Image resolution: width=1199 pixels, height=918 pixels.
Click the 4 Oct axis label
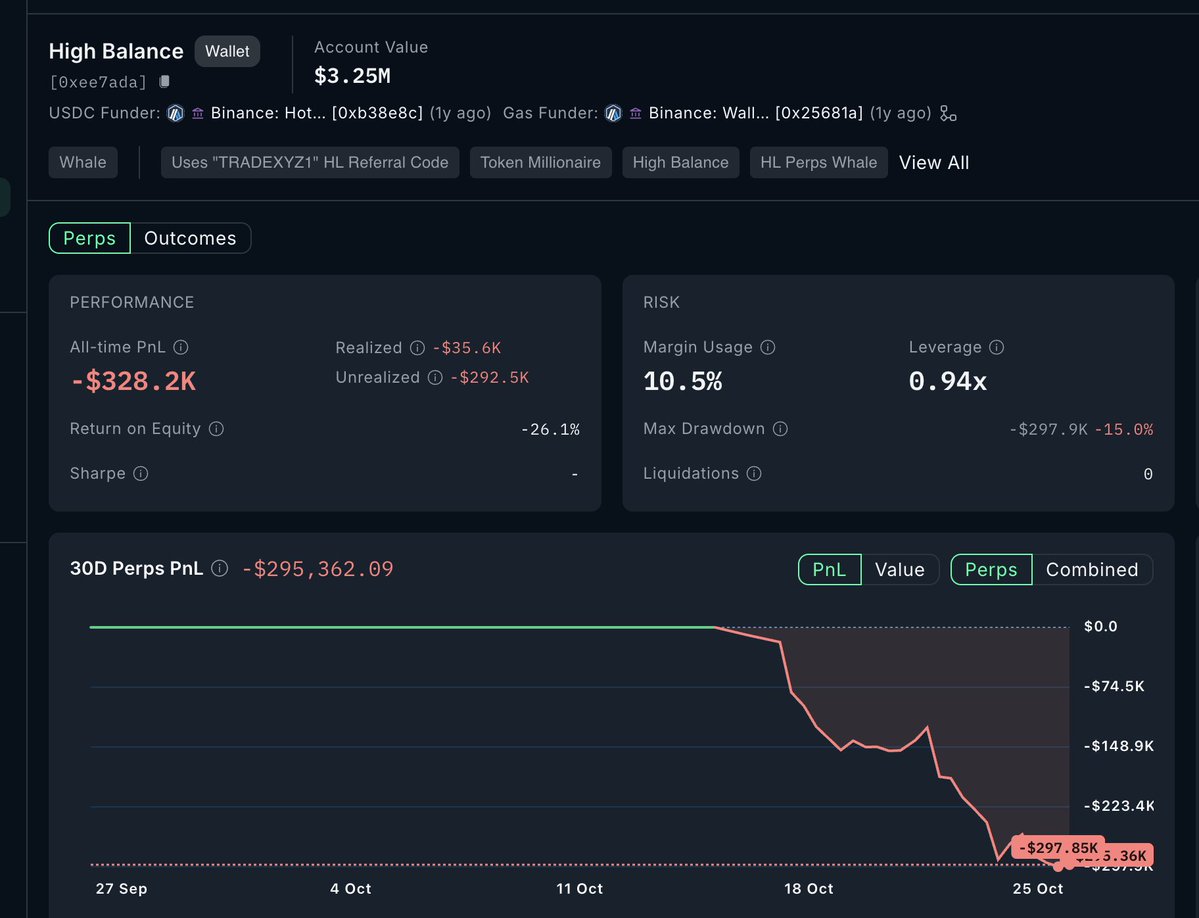click(x=350, y=889)
